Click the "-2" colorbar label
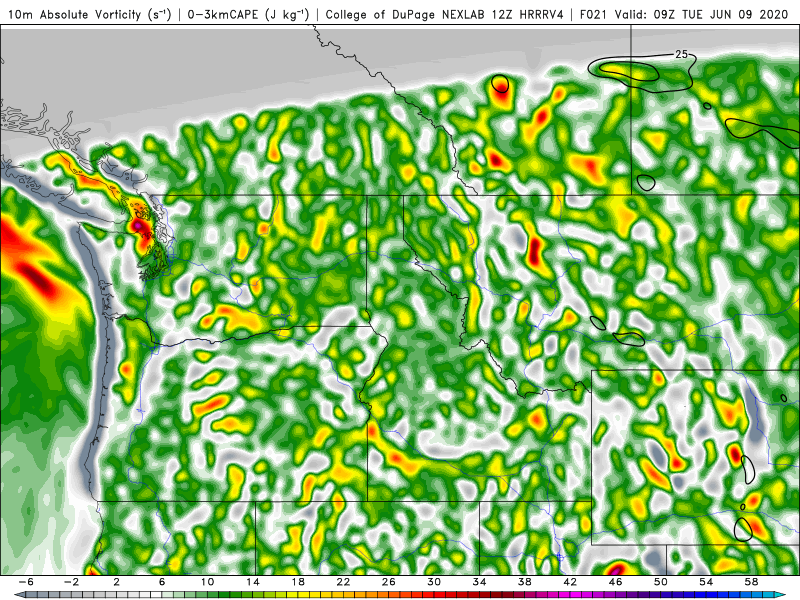Viewport: 800px width, 600px height. [71, 582]
